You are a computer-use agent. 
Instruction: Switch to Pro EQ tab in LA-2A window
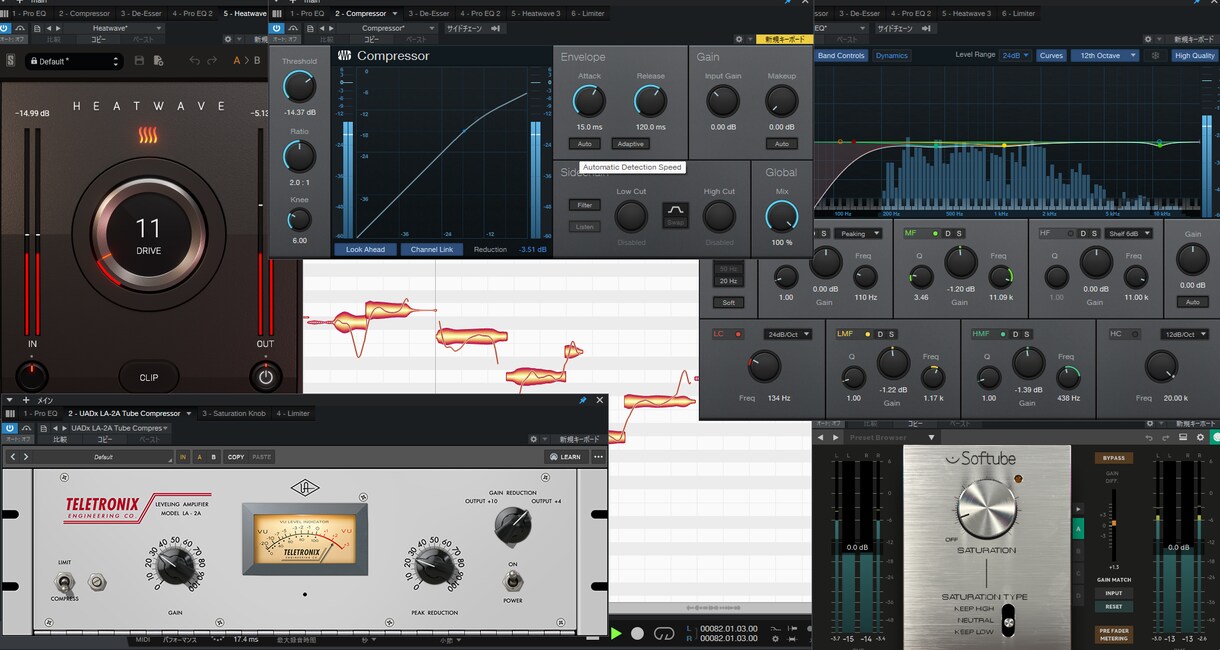(41, 413)
